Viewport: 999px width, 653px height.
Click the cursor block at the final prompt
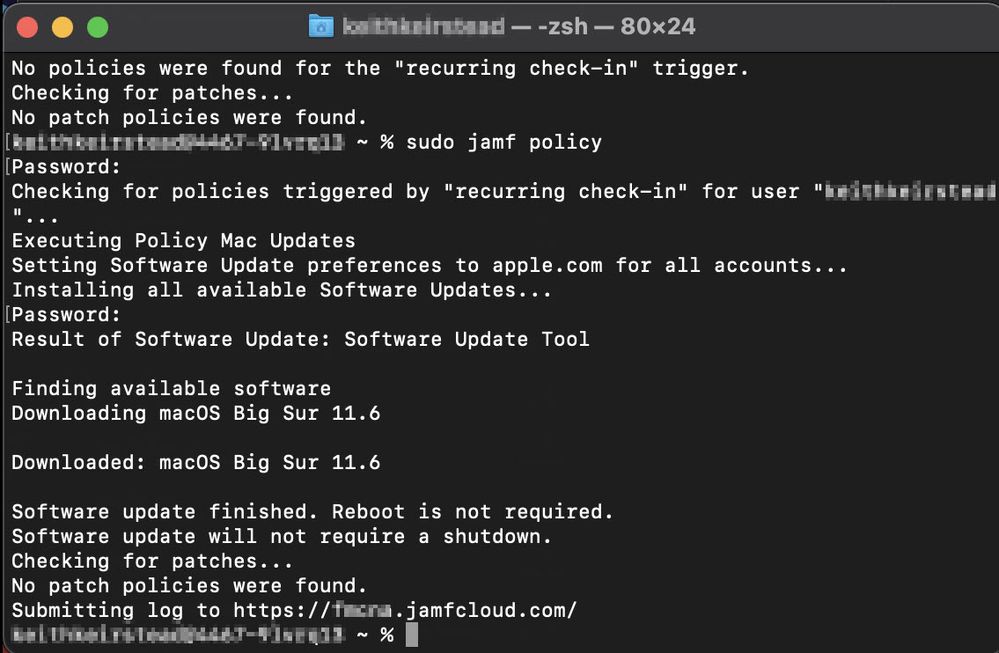tap(412, 635)
